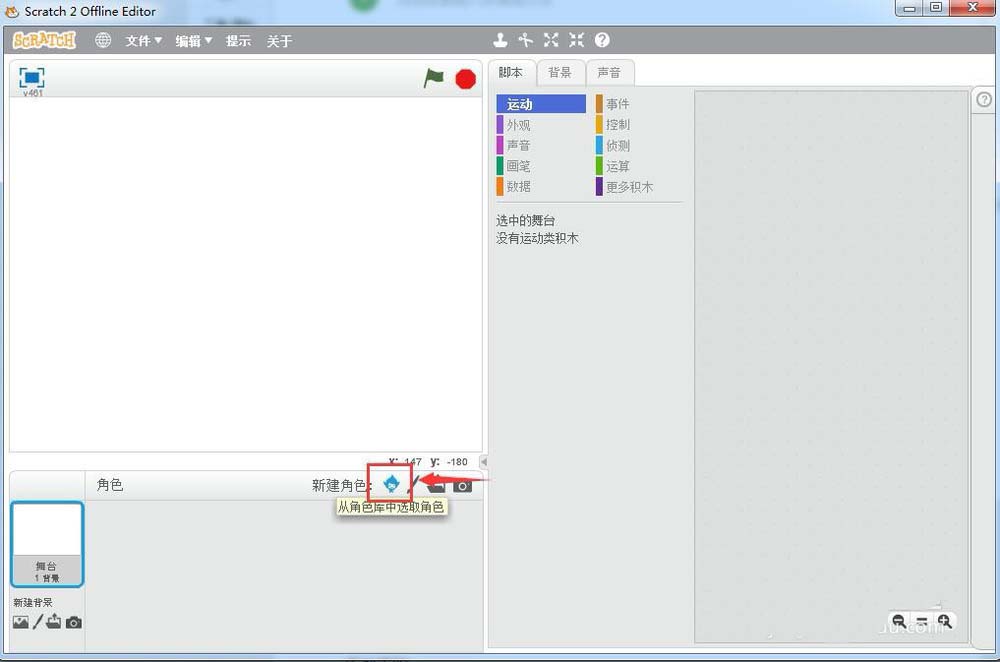Select the 声音 block category
Screen dimensions: 1000x662
point(541,145)
